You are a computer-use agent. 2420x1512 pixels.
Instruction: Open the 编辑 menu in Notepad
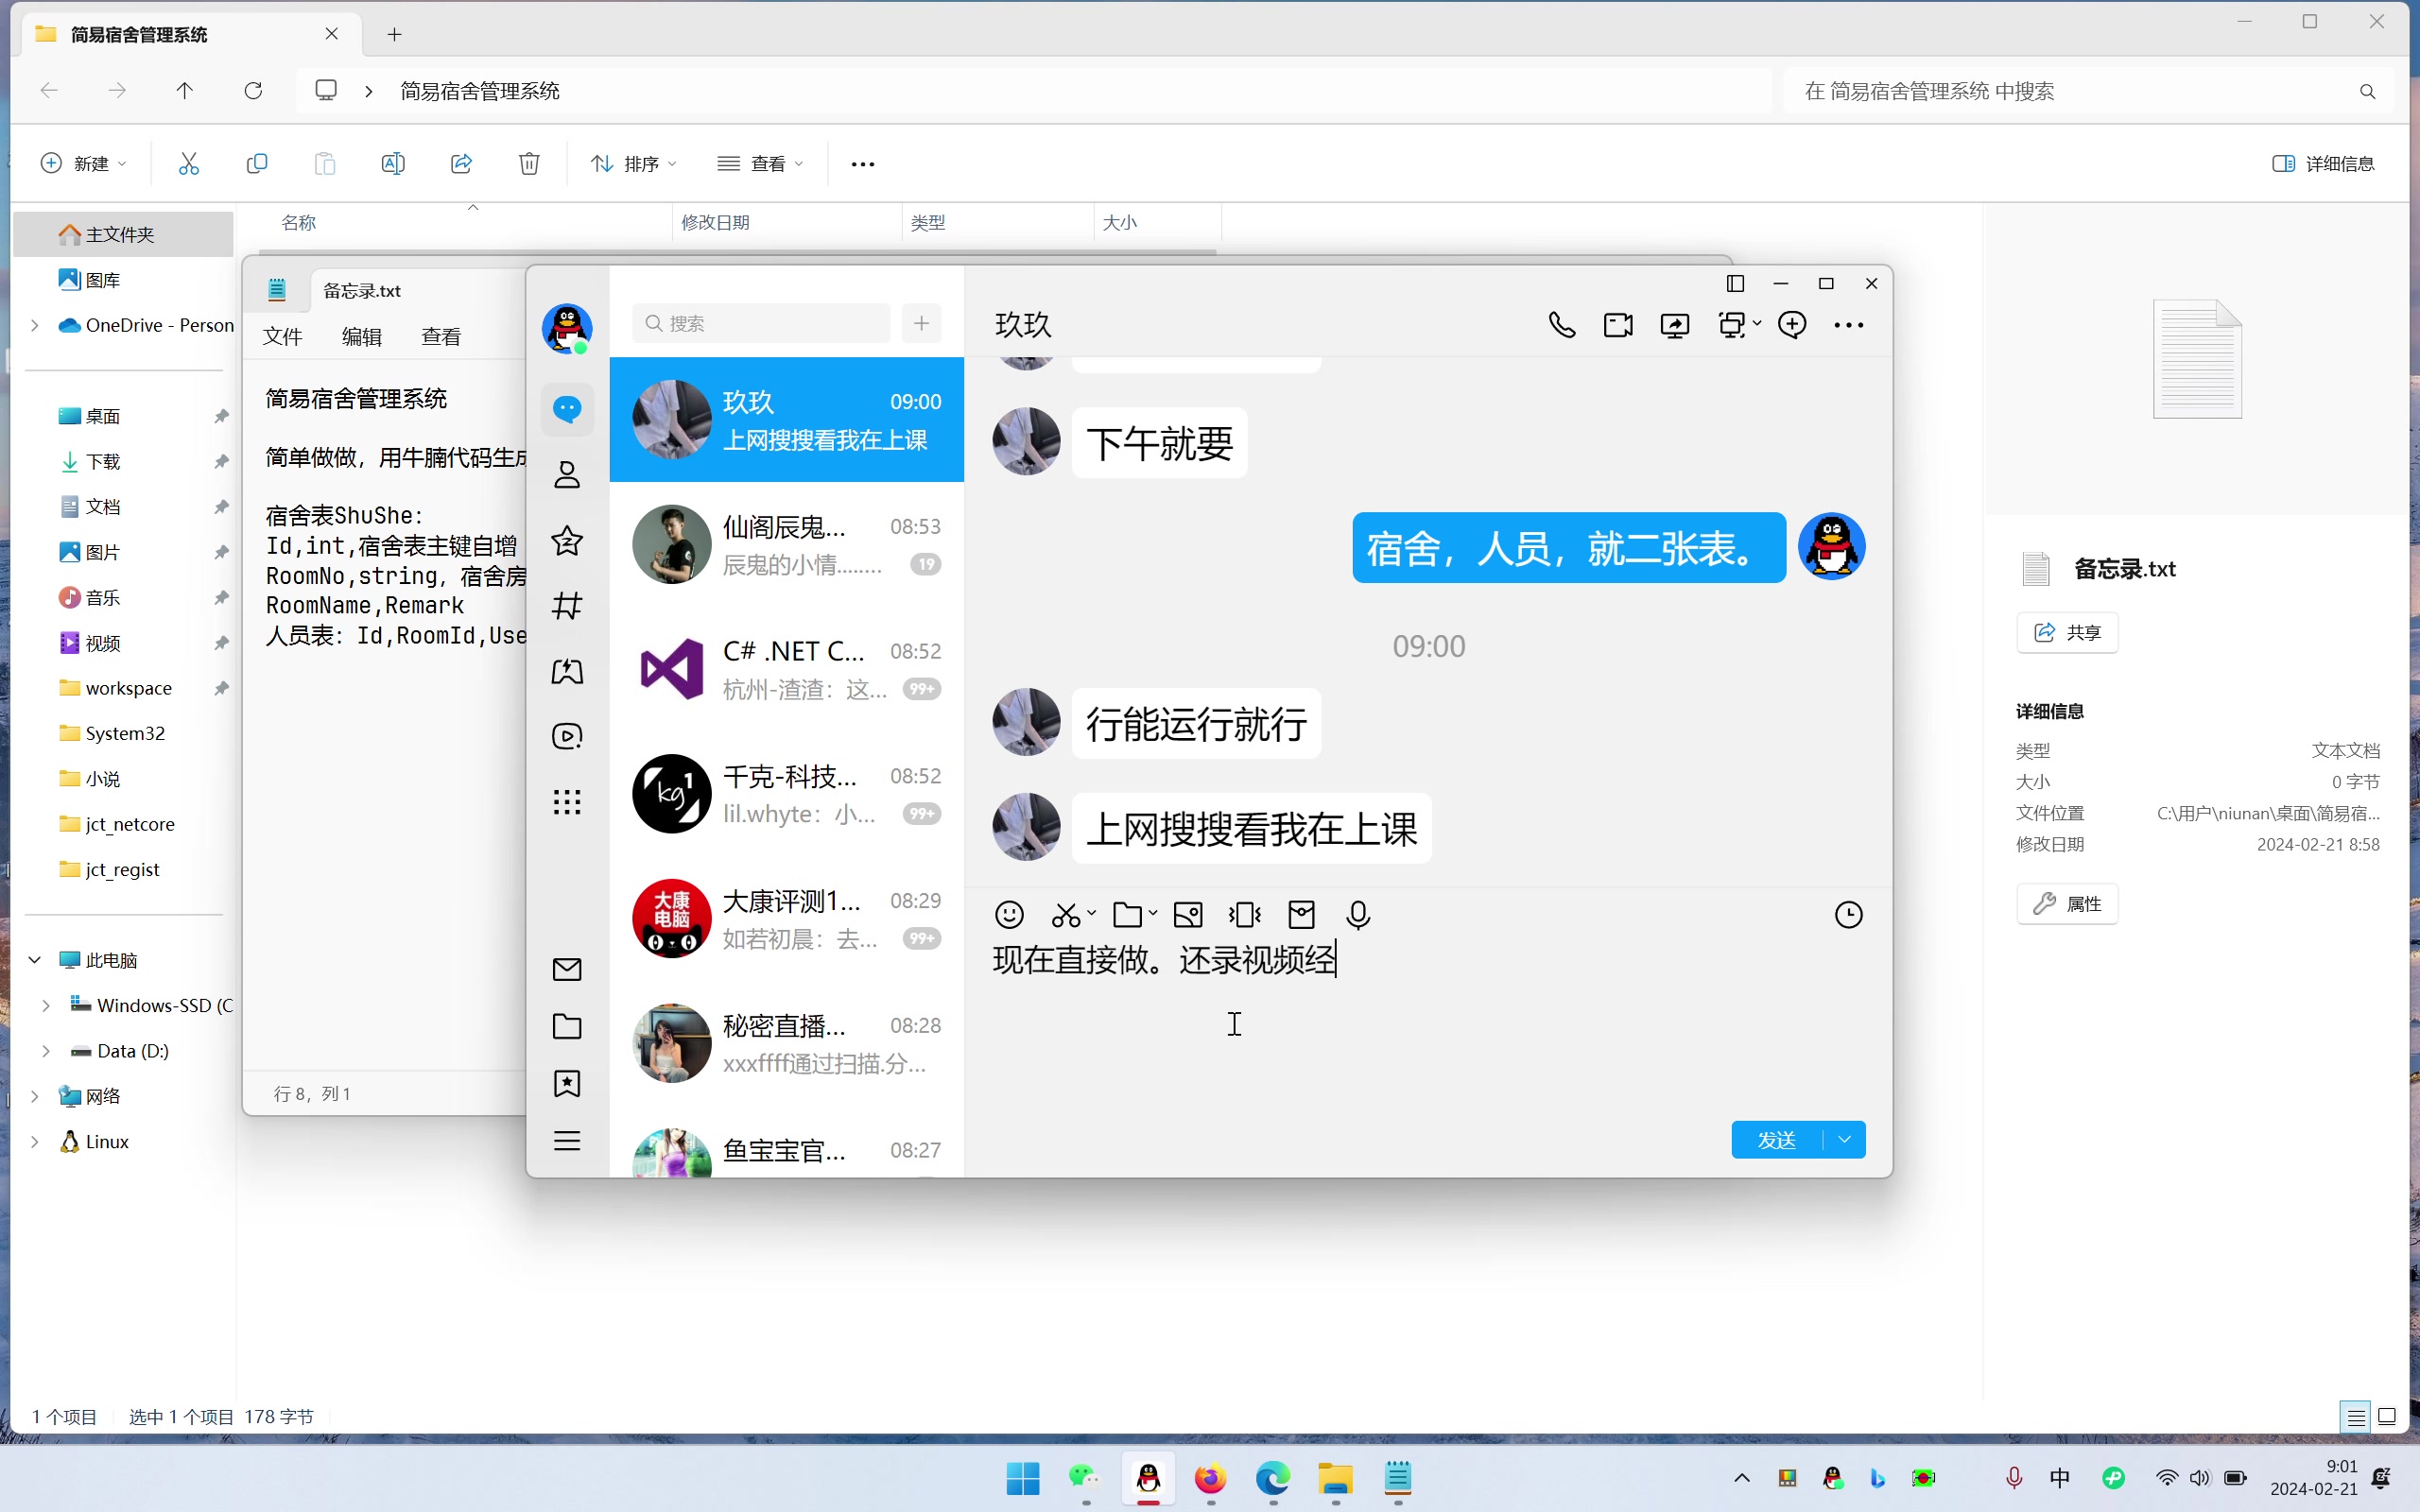(362, 336)
